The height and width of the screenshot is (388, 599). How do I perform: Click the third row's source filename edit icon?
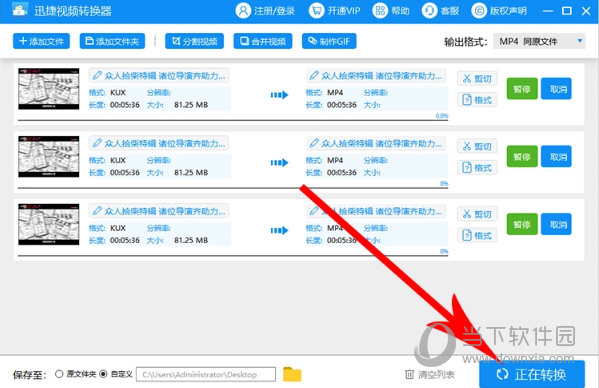click(x=97, y=211)
